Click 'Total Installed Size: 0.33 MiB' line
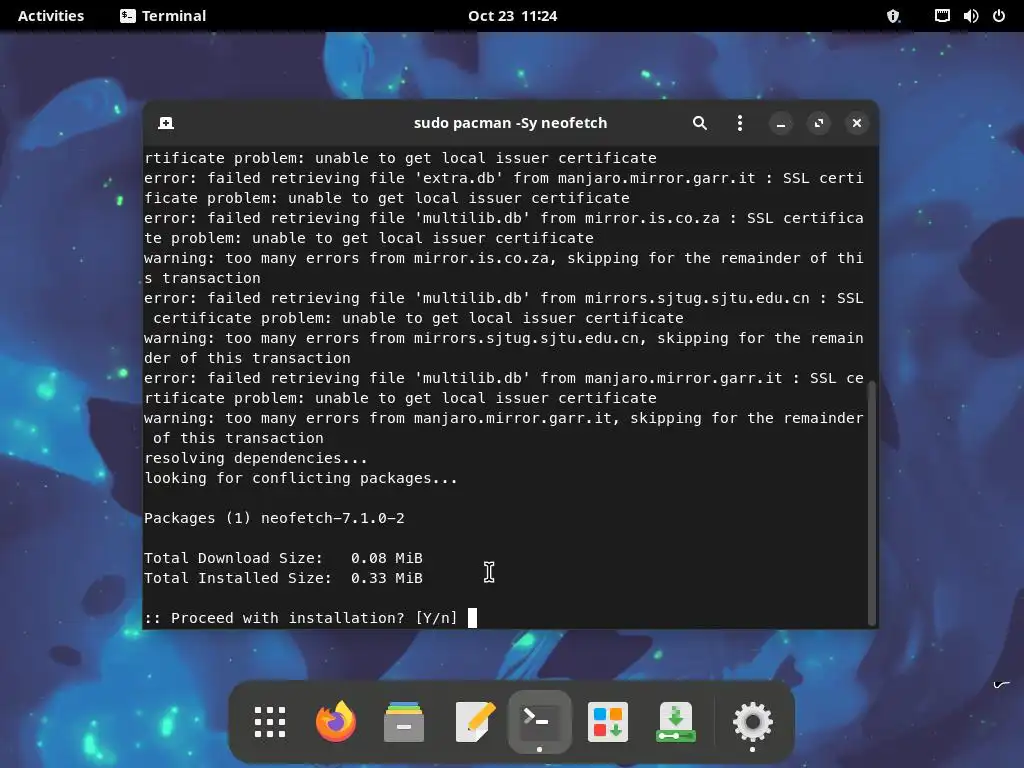This screenshot has width=1024, height=768. click(x=283, y=578)
